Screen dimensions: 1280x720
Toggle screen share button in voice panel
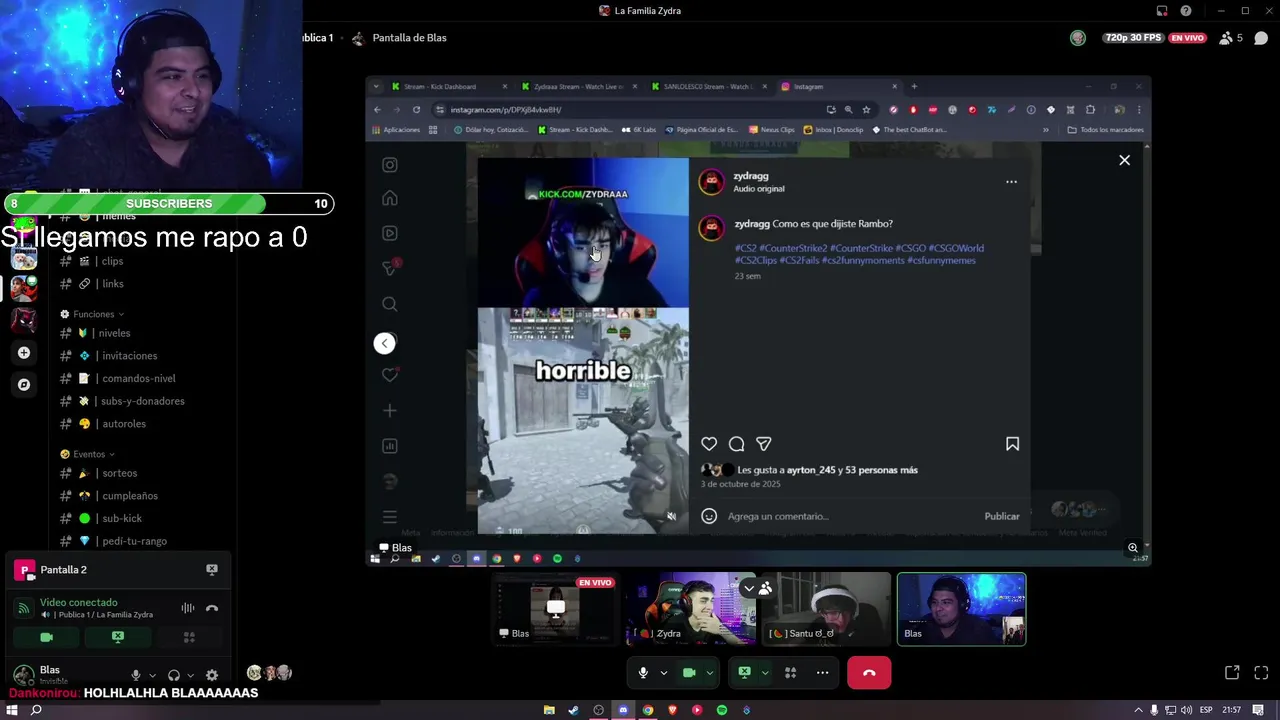pos(118,637)
